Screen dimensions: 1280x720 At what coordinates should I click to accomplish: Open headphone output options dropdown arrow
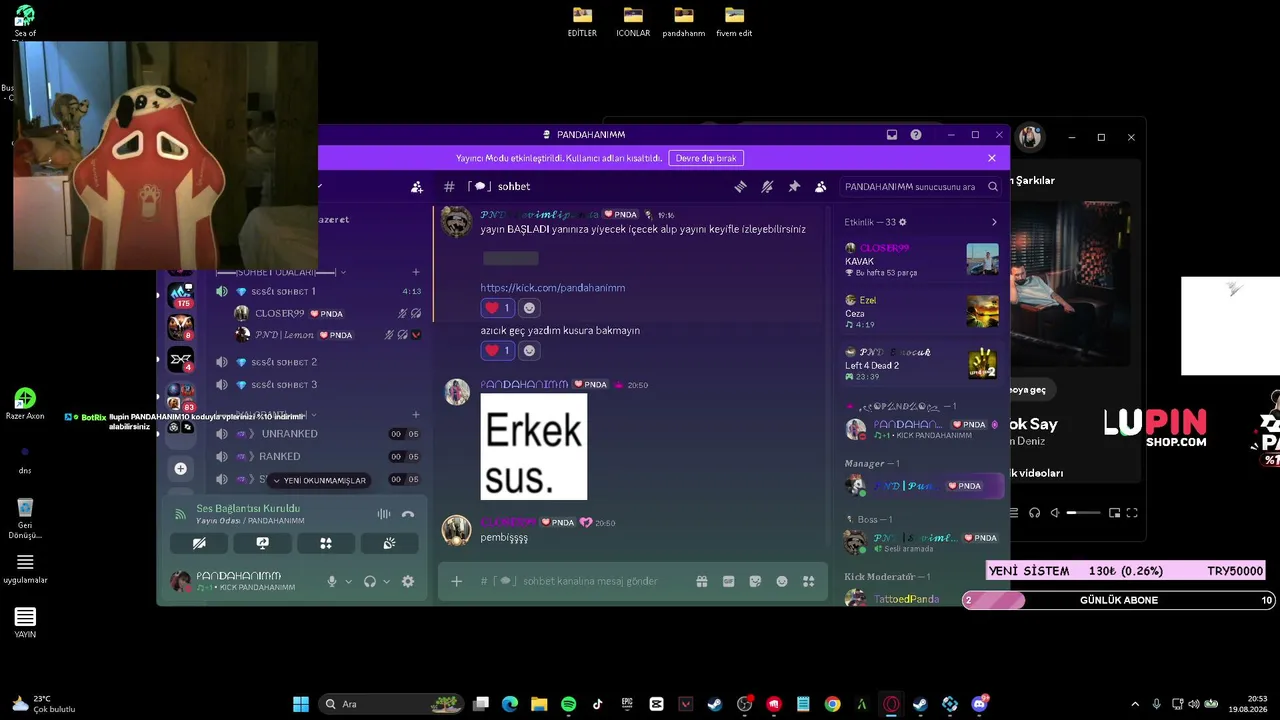click(x=386, y=581)
